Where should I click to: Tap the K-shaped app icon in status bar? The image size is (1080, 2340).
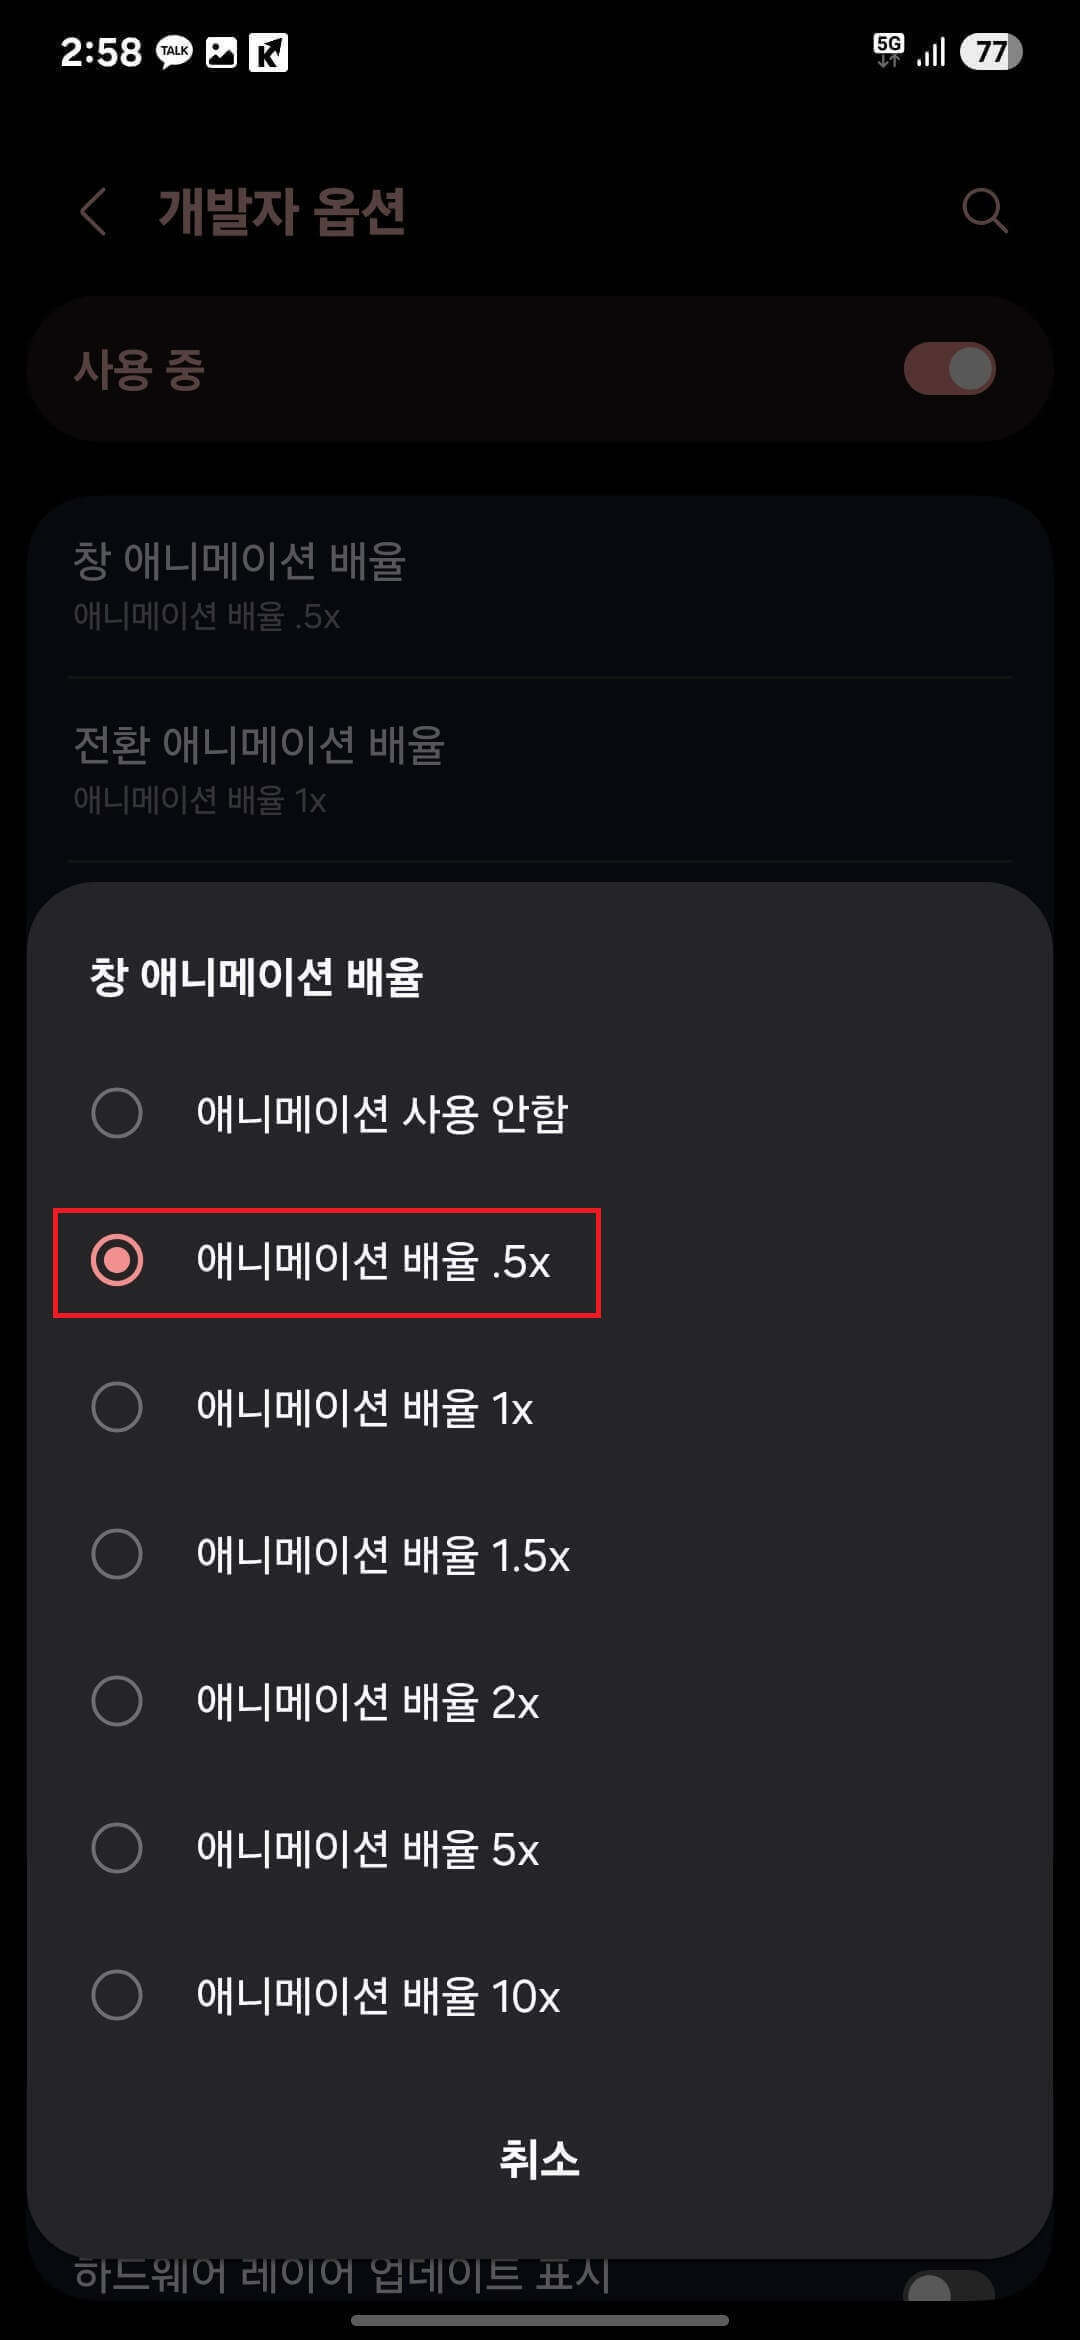[x=268, y=52]
